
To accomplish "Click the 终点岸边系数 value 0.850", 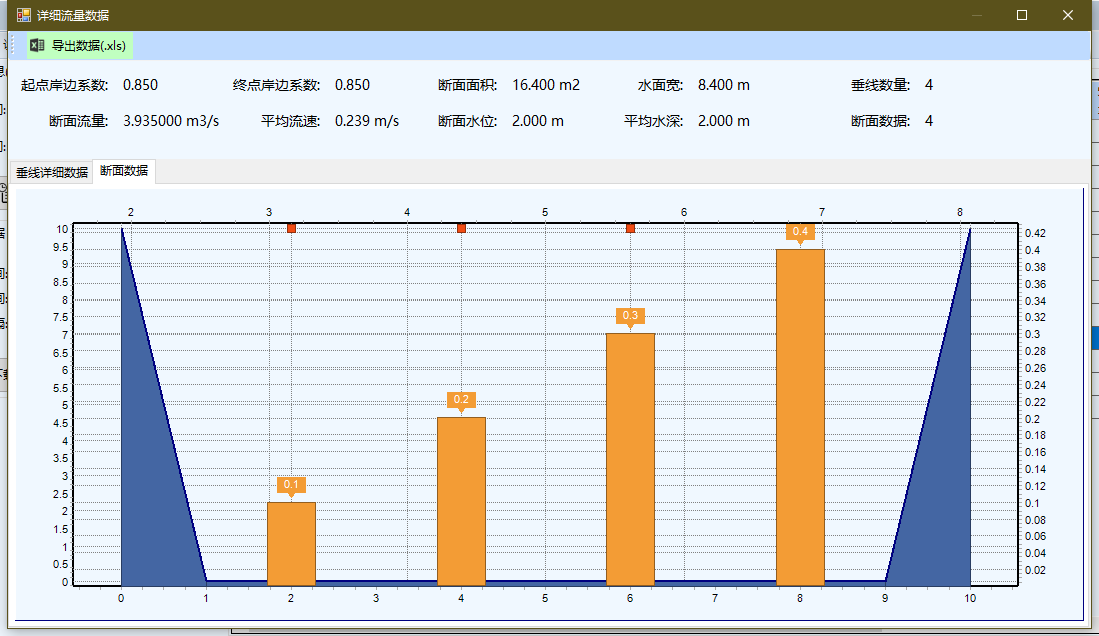I will (352, 85).
